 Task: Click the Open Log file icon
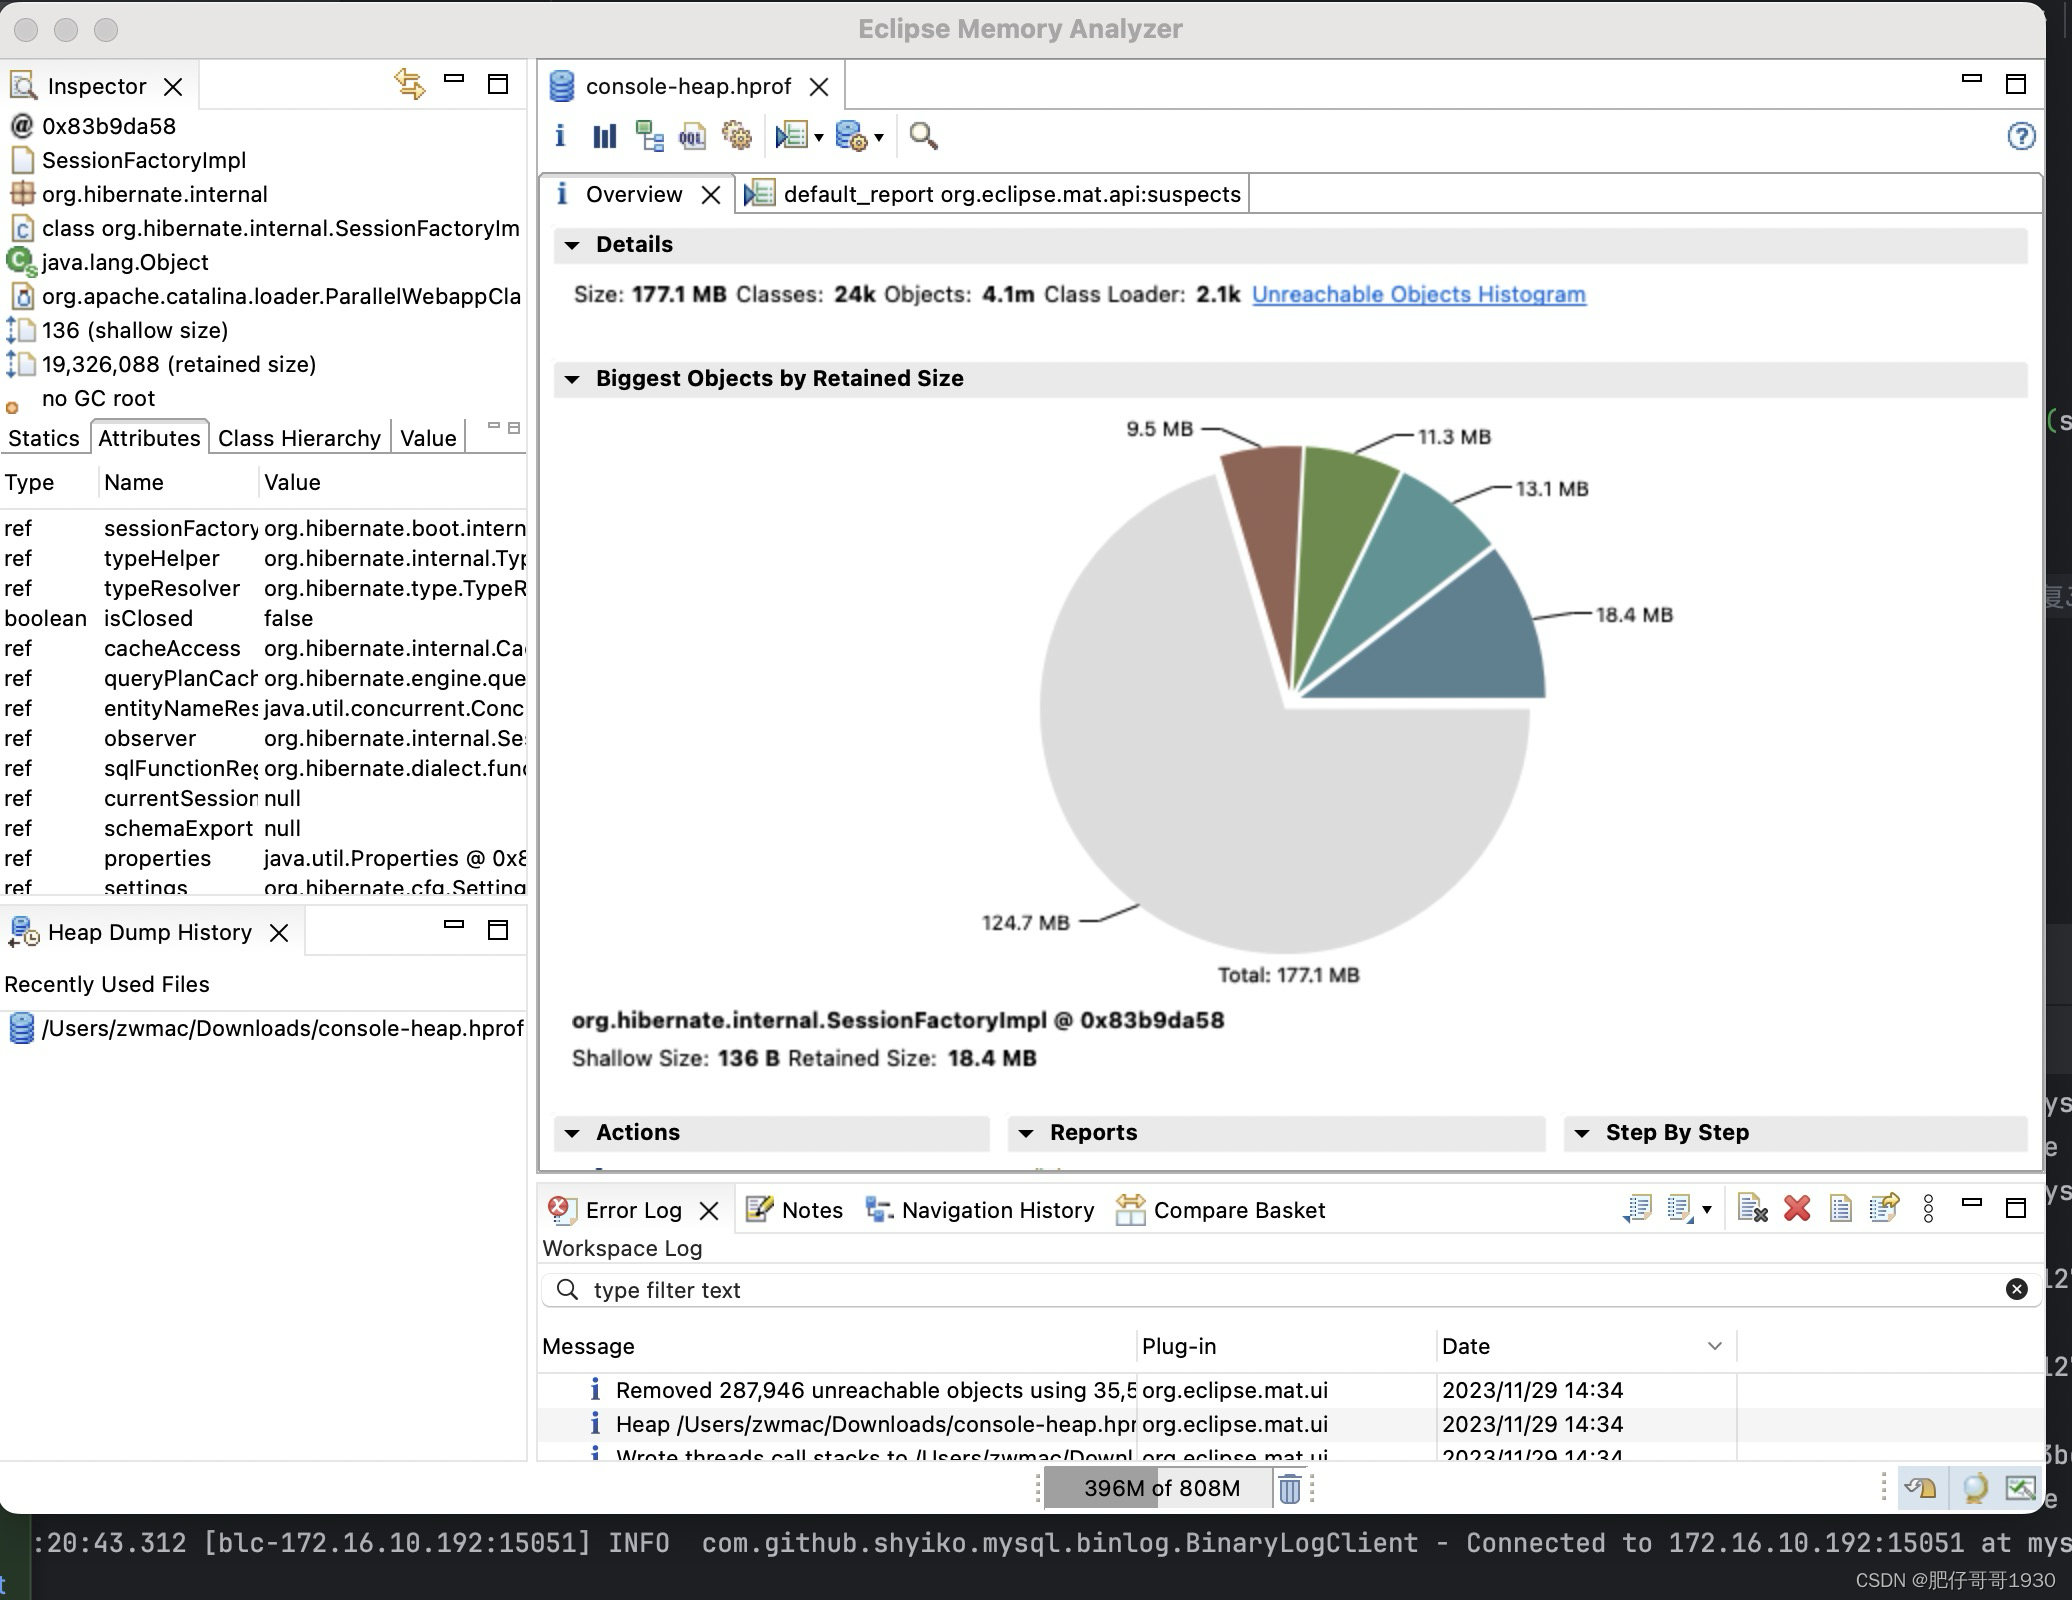point(1840,1209)
